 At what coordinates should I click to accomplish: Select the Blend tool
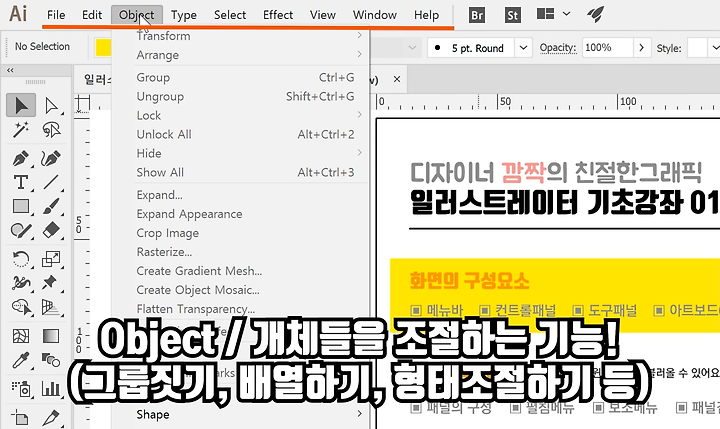point(51,360)
